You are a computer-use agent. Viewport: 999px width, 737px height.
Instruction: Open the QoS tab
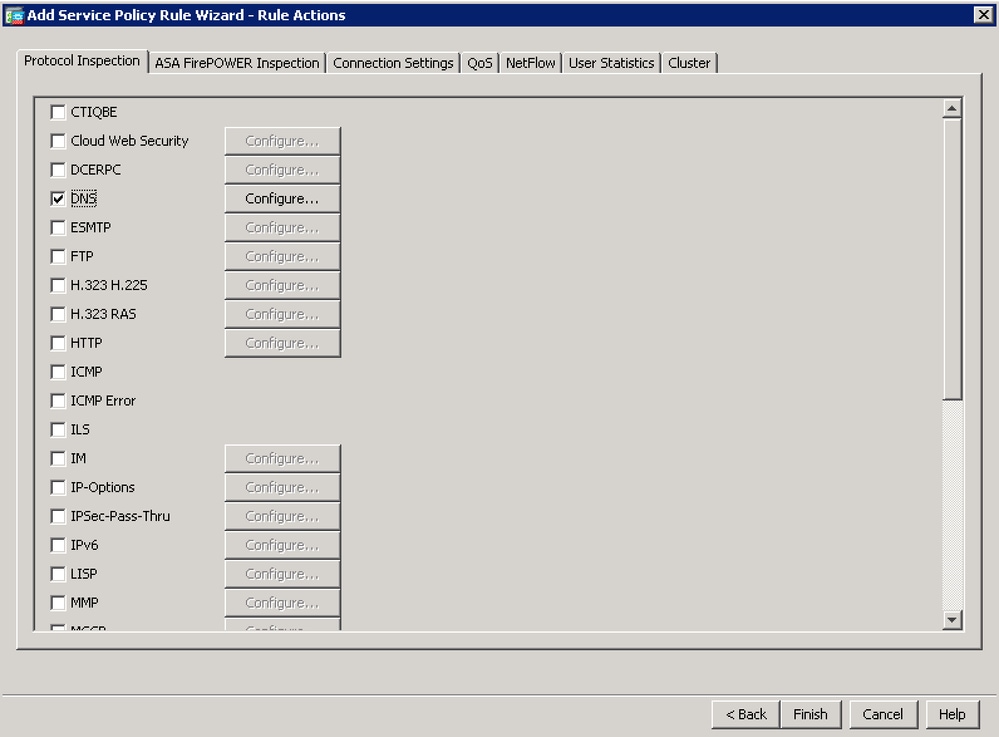coord(480,63)
